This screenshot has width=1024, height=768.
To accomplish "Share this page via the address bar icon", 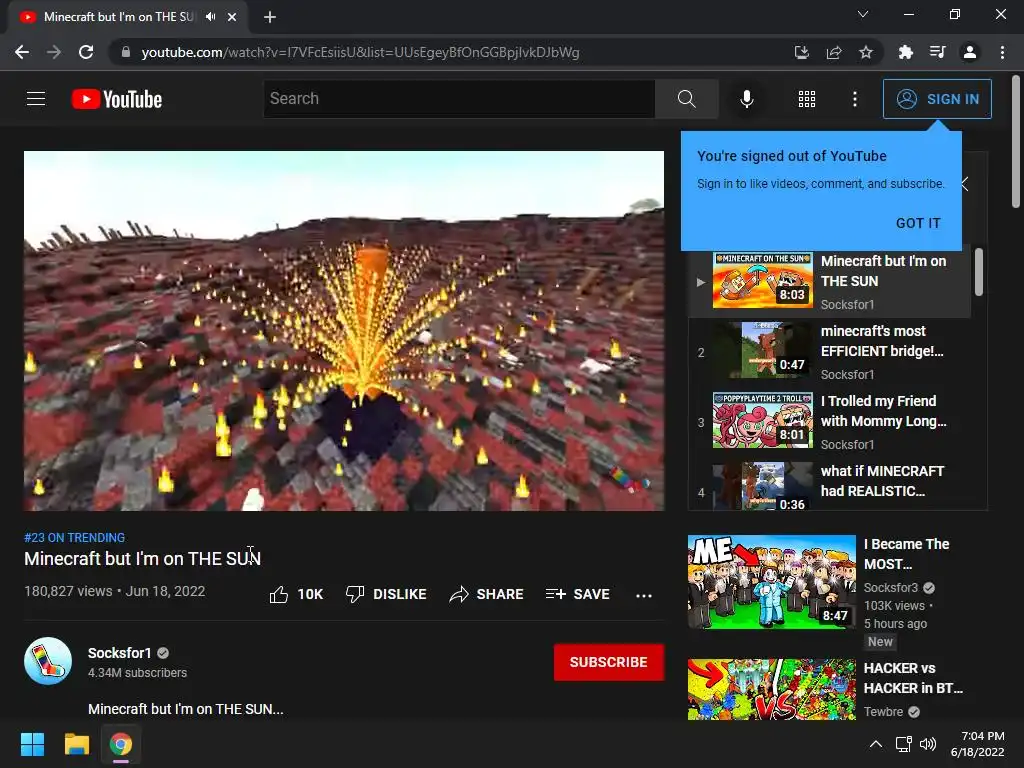I will tap(834, 52).
